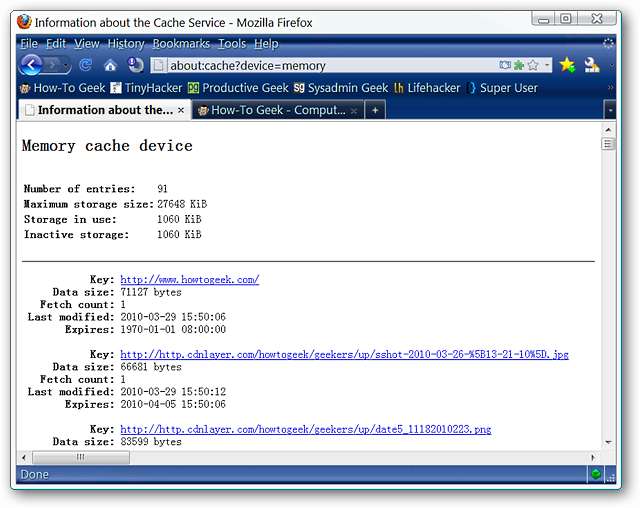Open the sshot-2010-03-26 jpg cache link
640x508 pixels.
pos(344,354)
